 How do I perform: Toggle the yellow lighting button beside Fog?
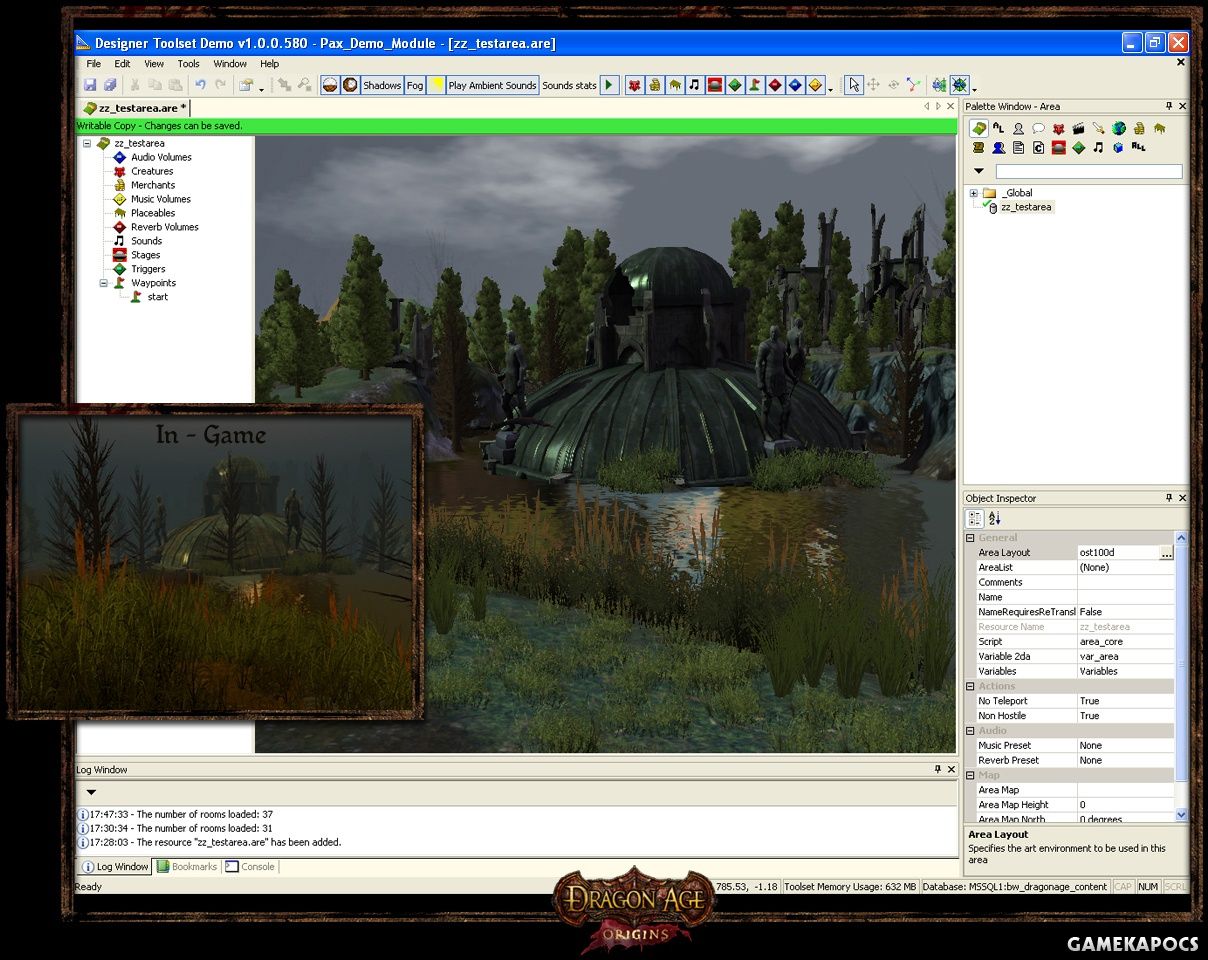[x=436, y=86]
